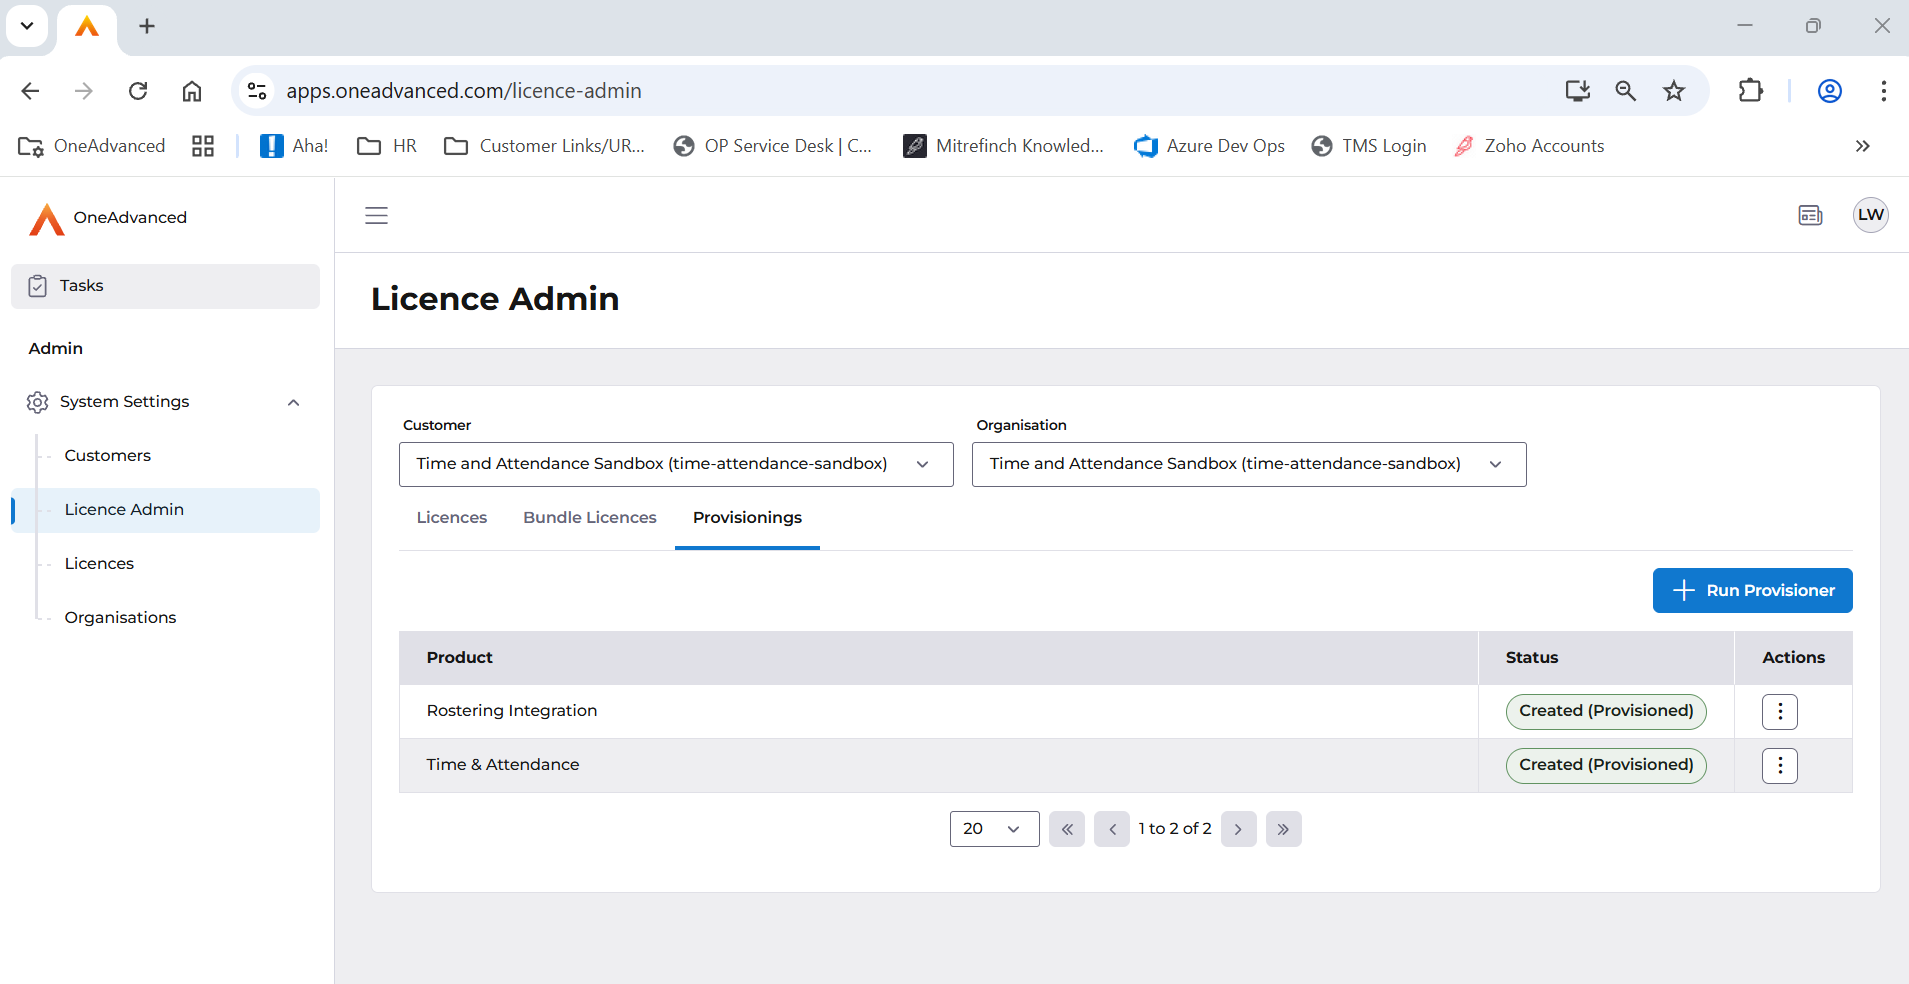Viewport: 1909px width, 984px height.
Task: Show more bookmarks with double chevron
Action: [x=1862, y=146]
